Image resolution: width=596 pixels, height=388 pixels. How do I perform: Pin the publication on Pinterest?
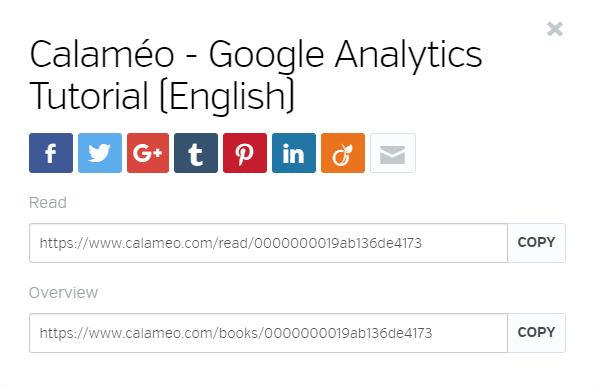(245, 153)
